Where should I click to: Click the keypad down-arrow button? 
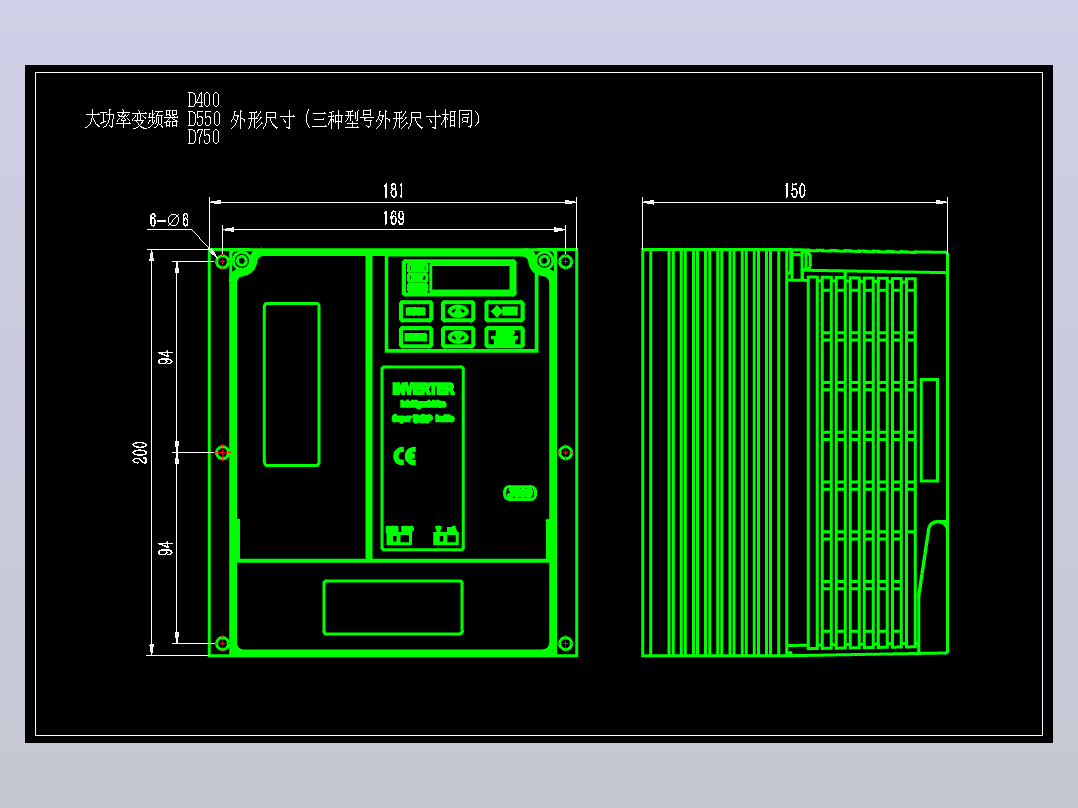pyautogui.click(x=458, y=337)
